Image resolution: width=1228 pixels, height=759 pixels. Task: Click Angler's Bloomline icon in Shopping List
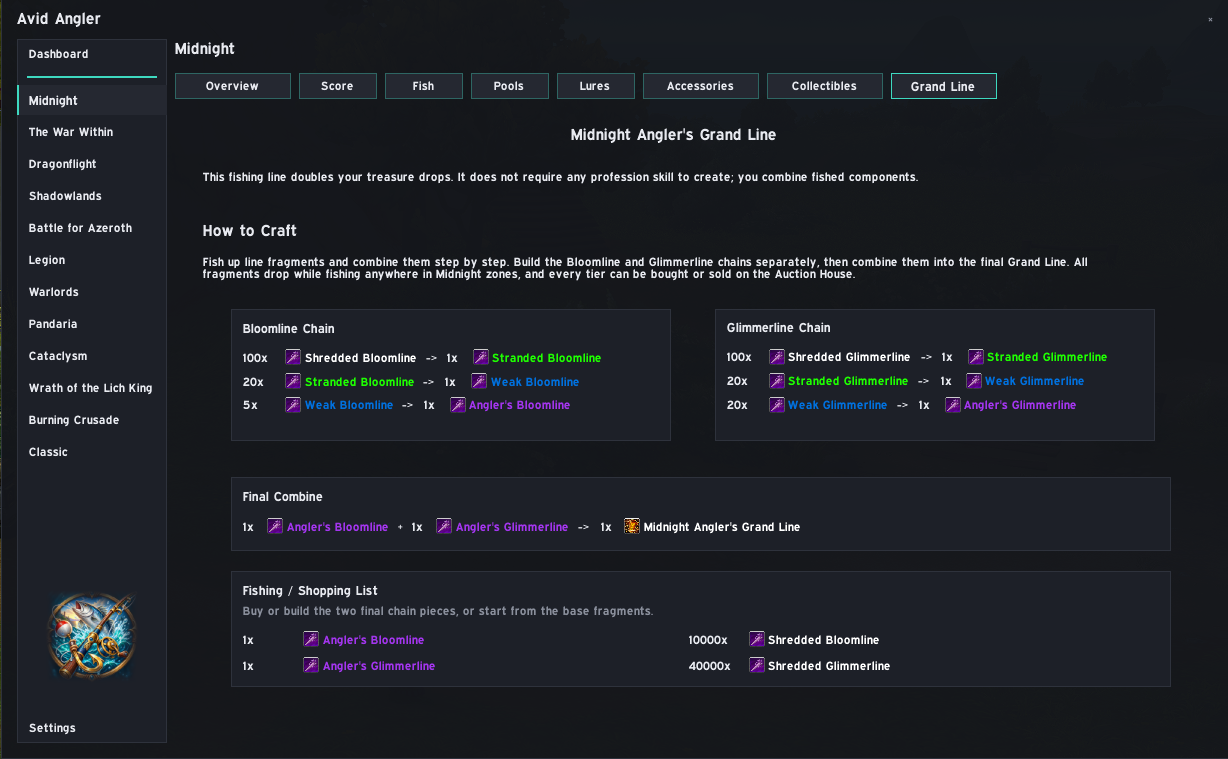pos(311,639)
